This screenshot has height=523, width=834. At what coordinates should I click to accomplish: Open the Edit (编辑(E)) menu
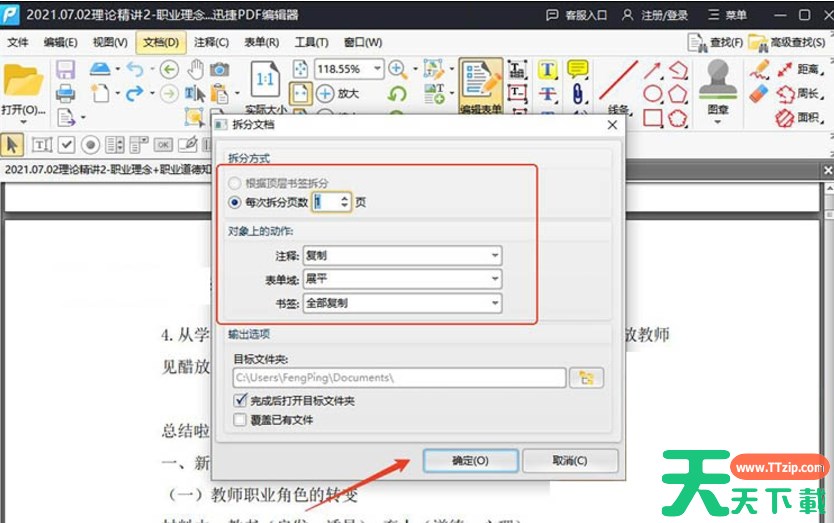click(60, 43)
